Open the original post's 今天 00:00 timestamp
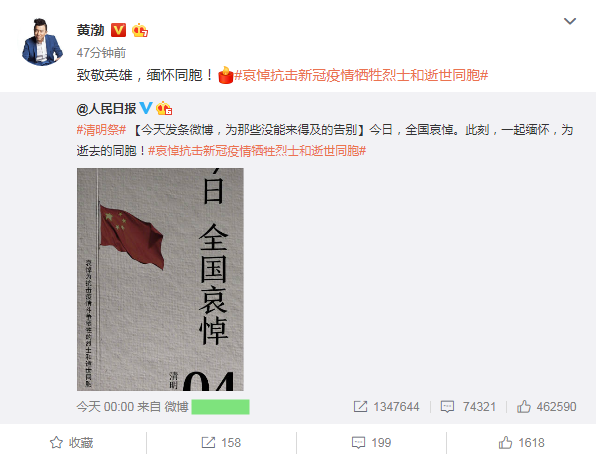Screen dimensions: 596x461 [105, 407]
